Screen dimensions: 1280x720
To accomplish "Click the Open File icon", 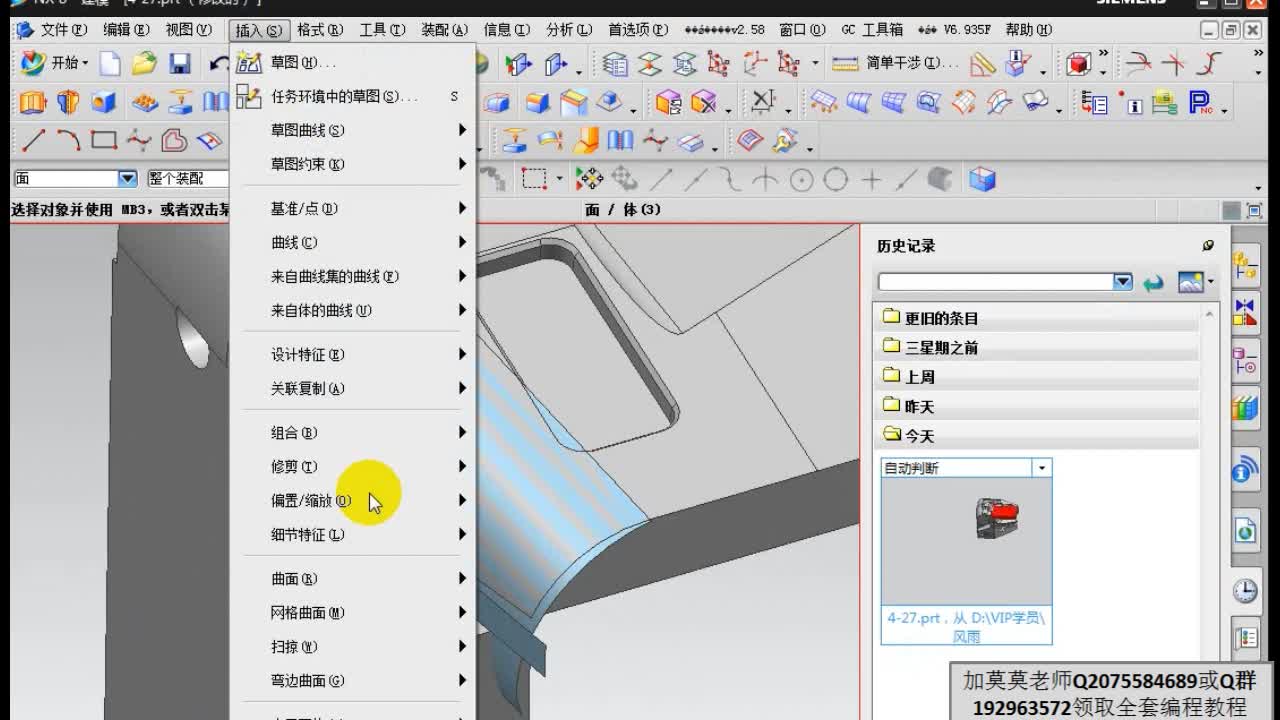I will (143, 63).
